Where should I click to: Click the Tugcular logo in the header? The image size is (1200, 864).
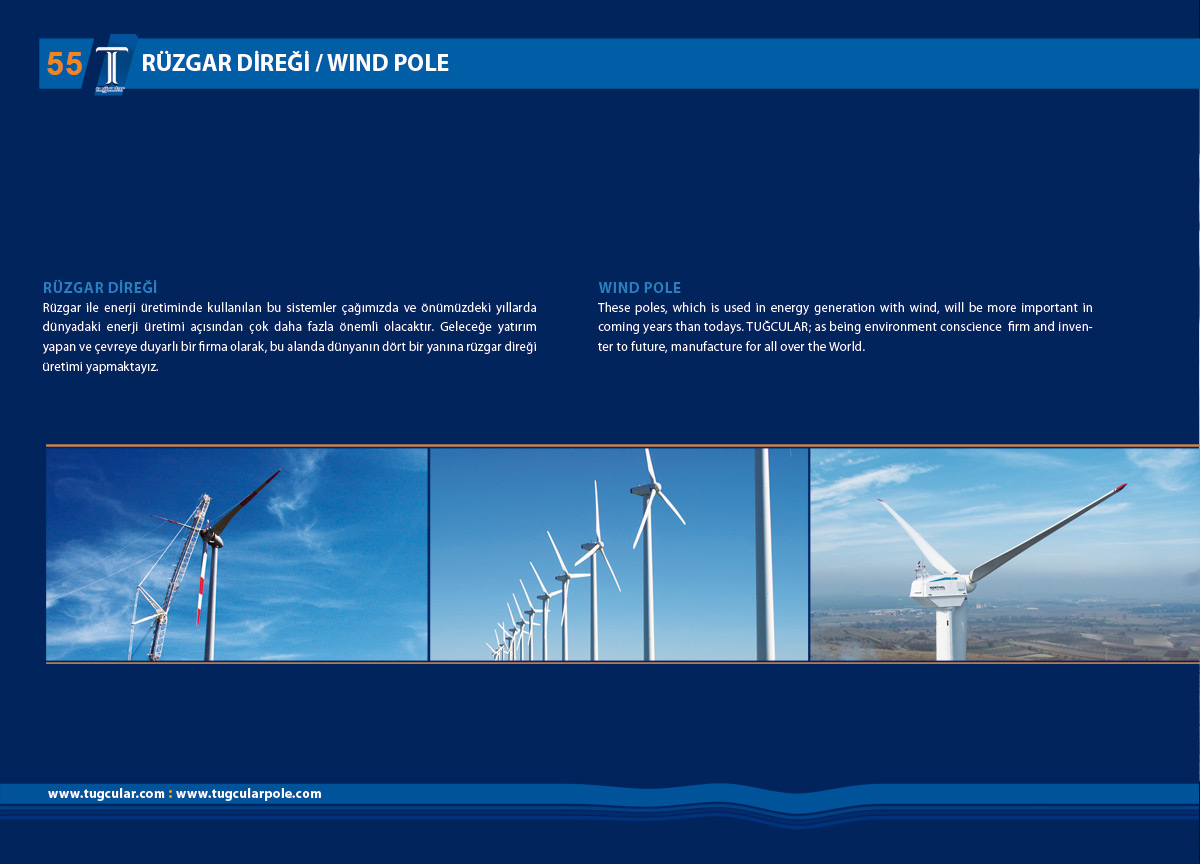click(110, 69)
